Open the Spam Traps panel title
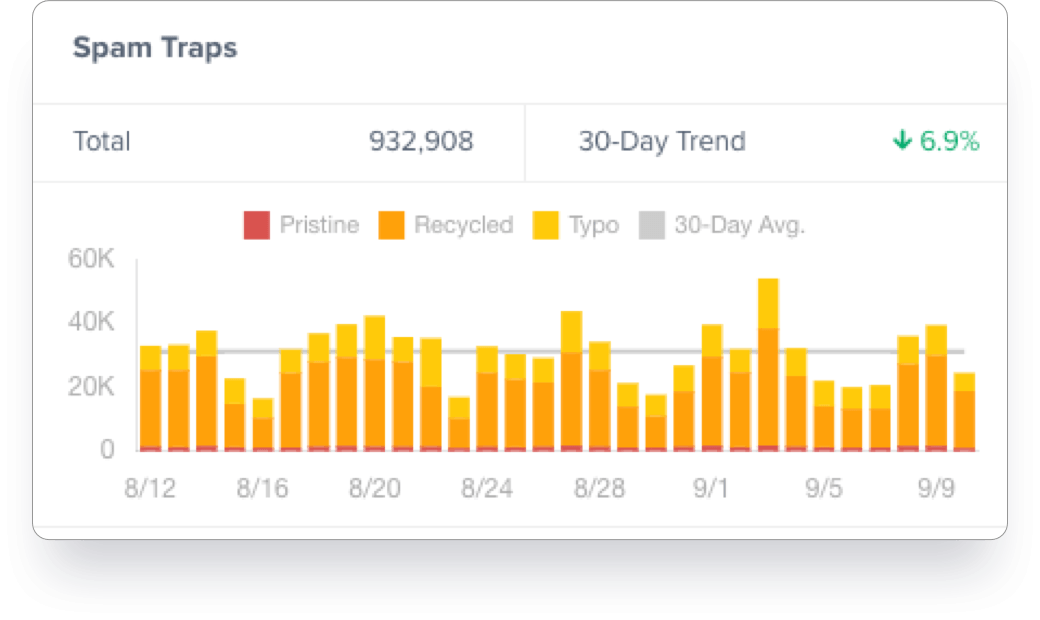 [x=155, y=47]
